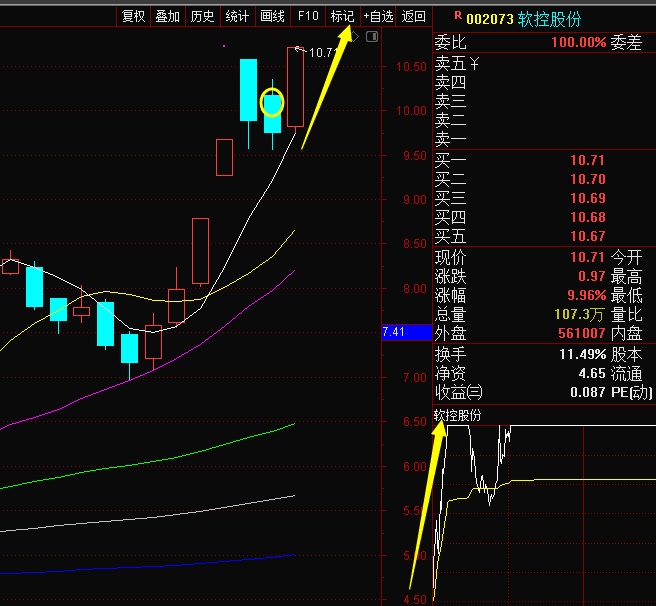This screenshot has width=656, height=606.
Task: Click the 买三 bid price 10.69
Action: [x=587, y=198]
